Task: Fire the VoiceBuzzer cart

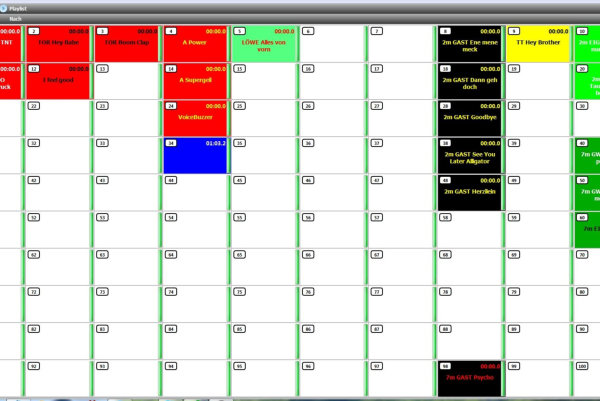Action: click(x=196, y=118)
